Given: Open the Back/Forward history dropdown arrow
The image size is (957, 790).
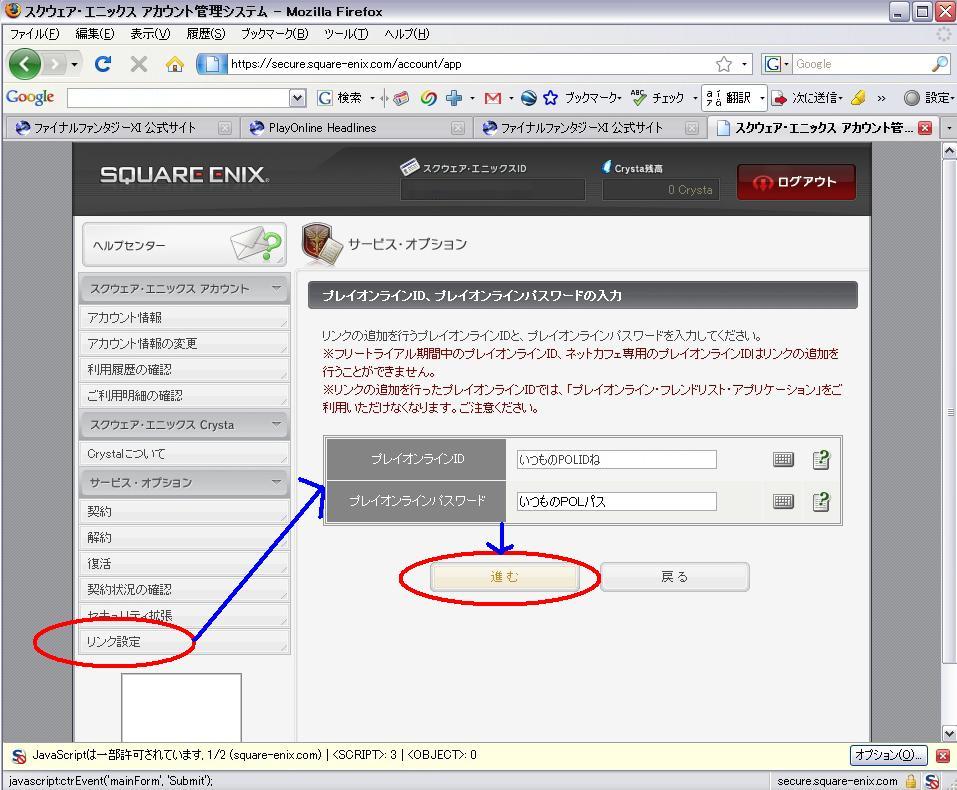Looking at the screenshot, I should [x=74, y=64].
